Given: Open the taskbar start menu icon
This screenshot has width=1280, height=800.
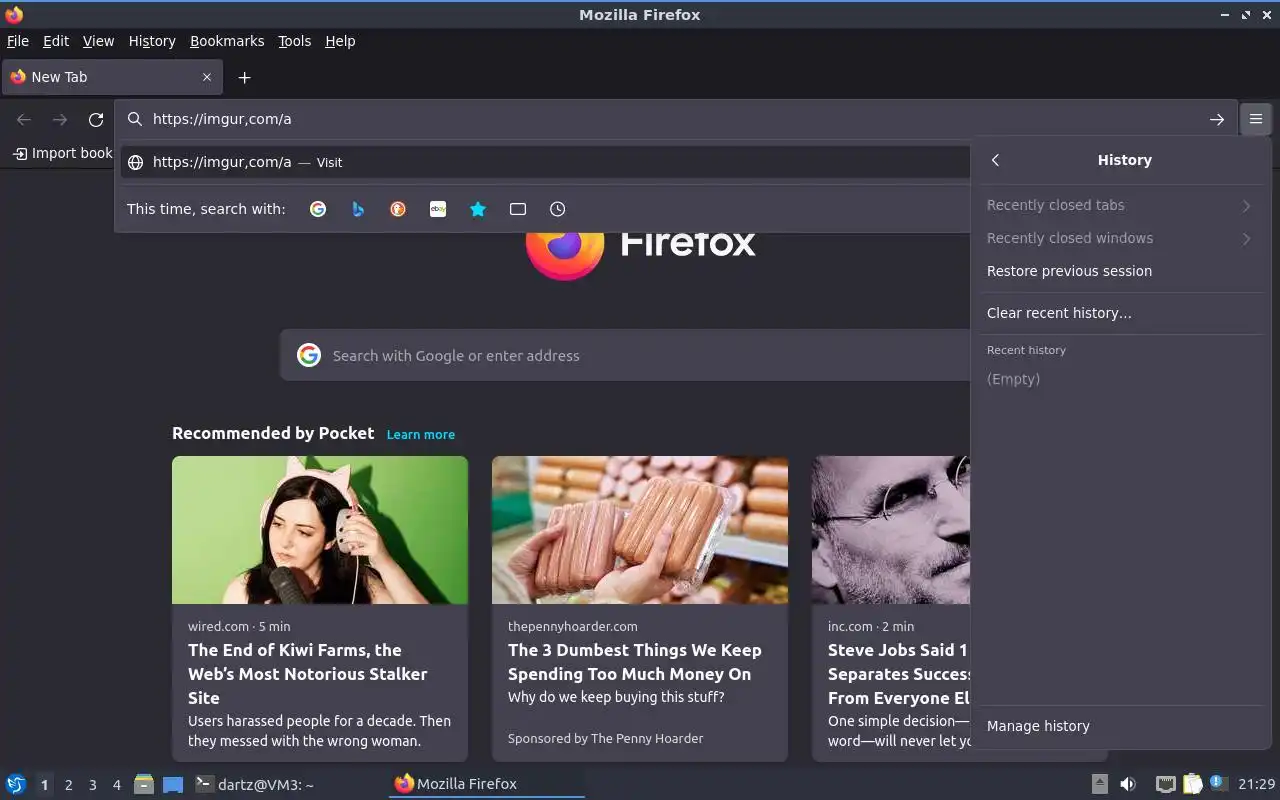Looking at the screenshot, I should (16, 784).
